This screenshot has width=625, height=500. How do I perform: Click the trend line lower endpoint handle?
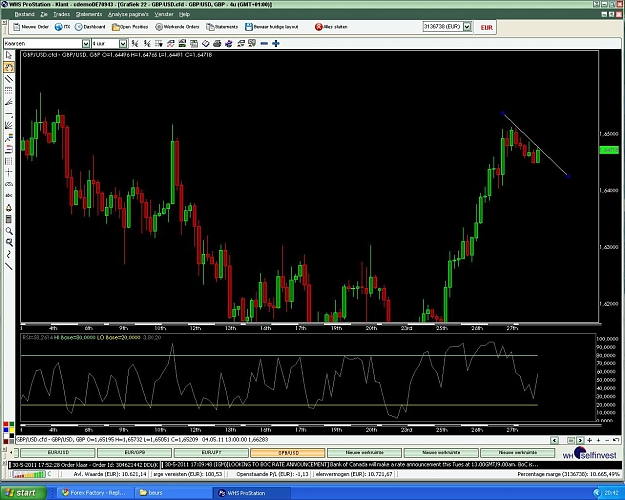[568, 176]
